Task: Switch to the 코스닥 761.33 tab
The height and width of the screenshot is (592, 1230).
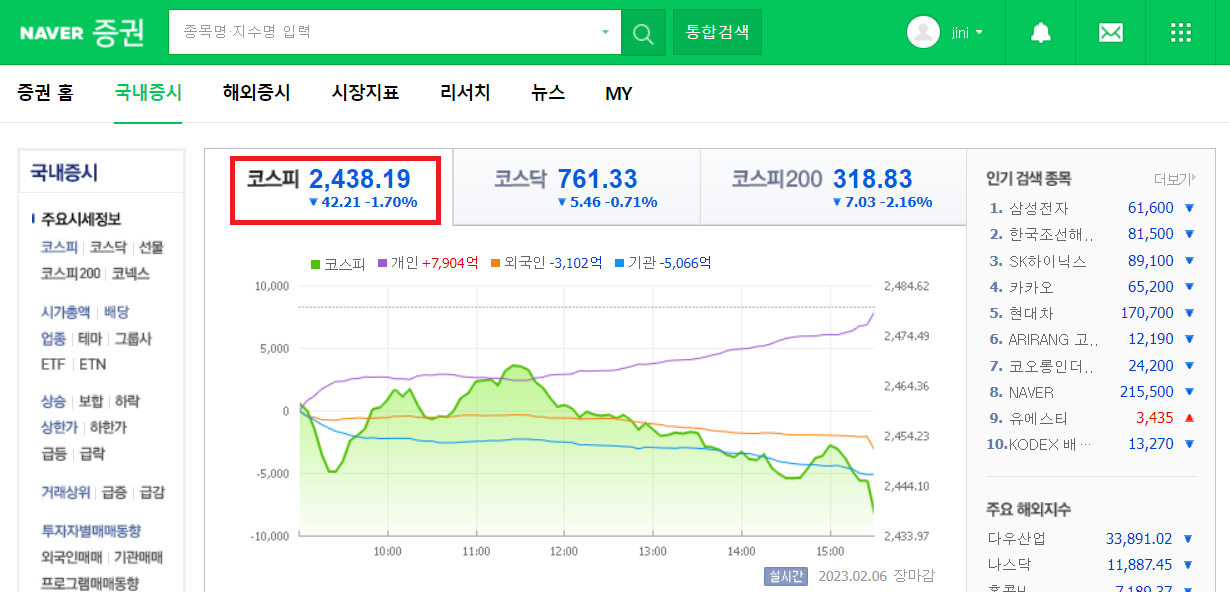Action: point(576,188)
